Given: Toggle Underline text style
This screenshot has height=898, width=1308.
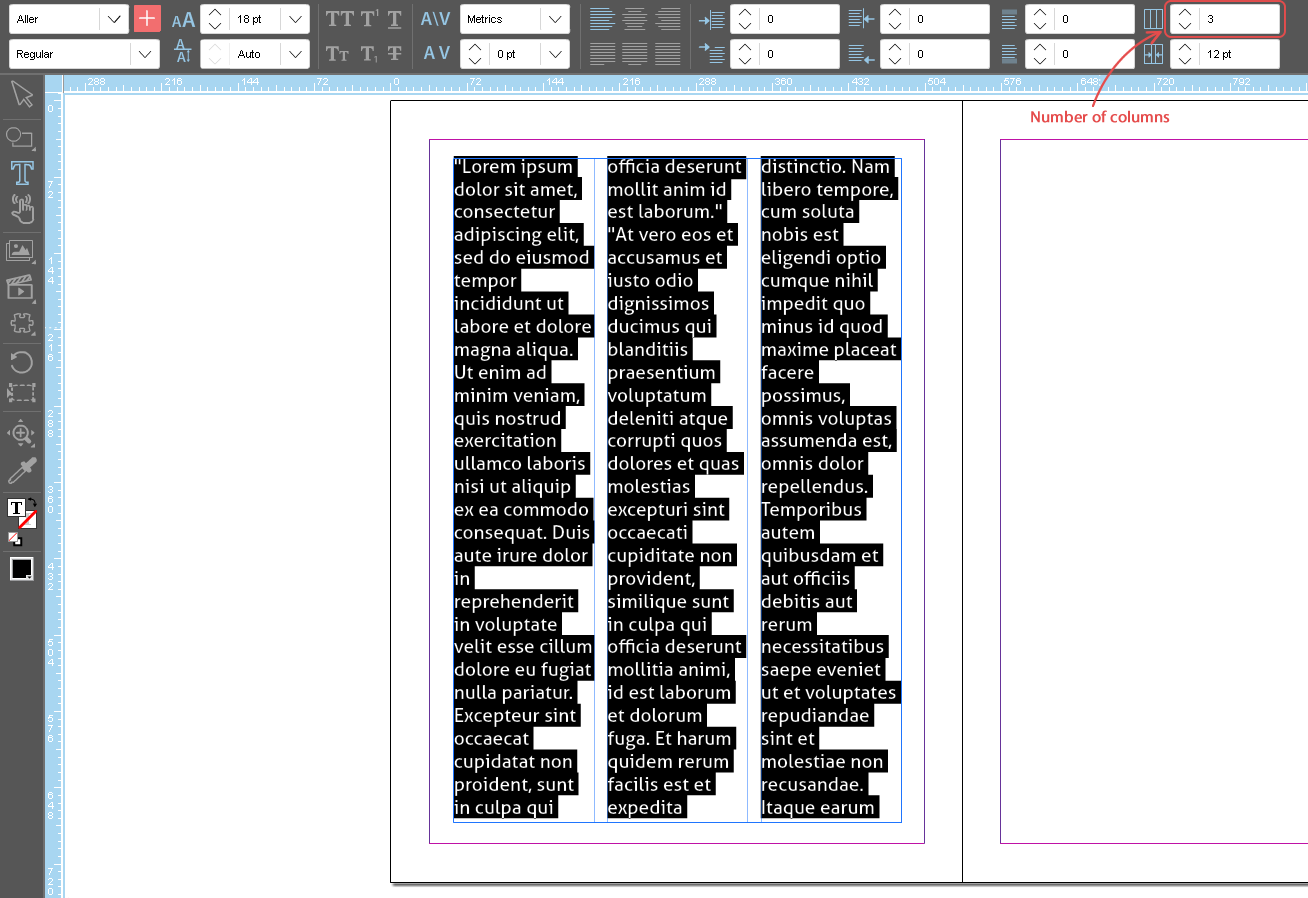Looking at the screenshot, I should (x=395, y=19).
